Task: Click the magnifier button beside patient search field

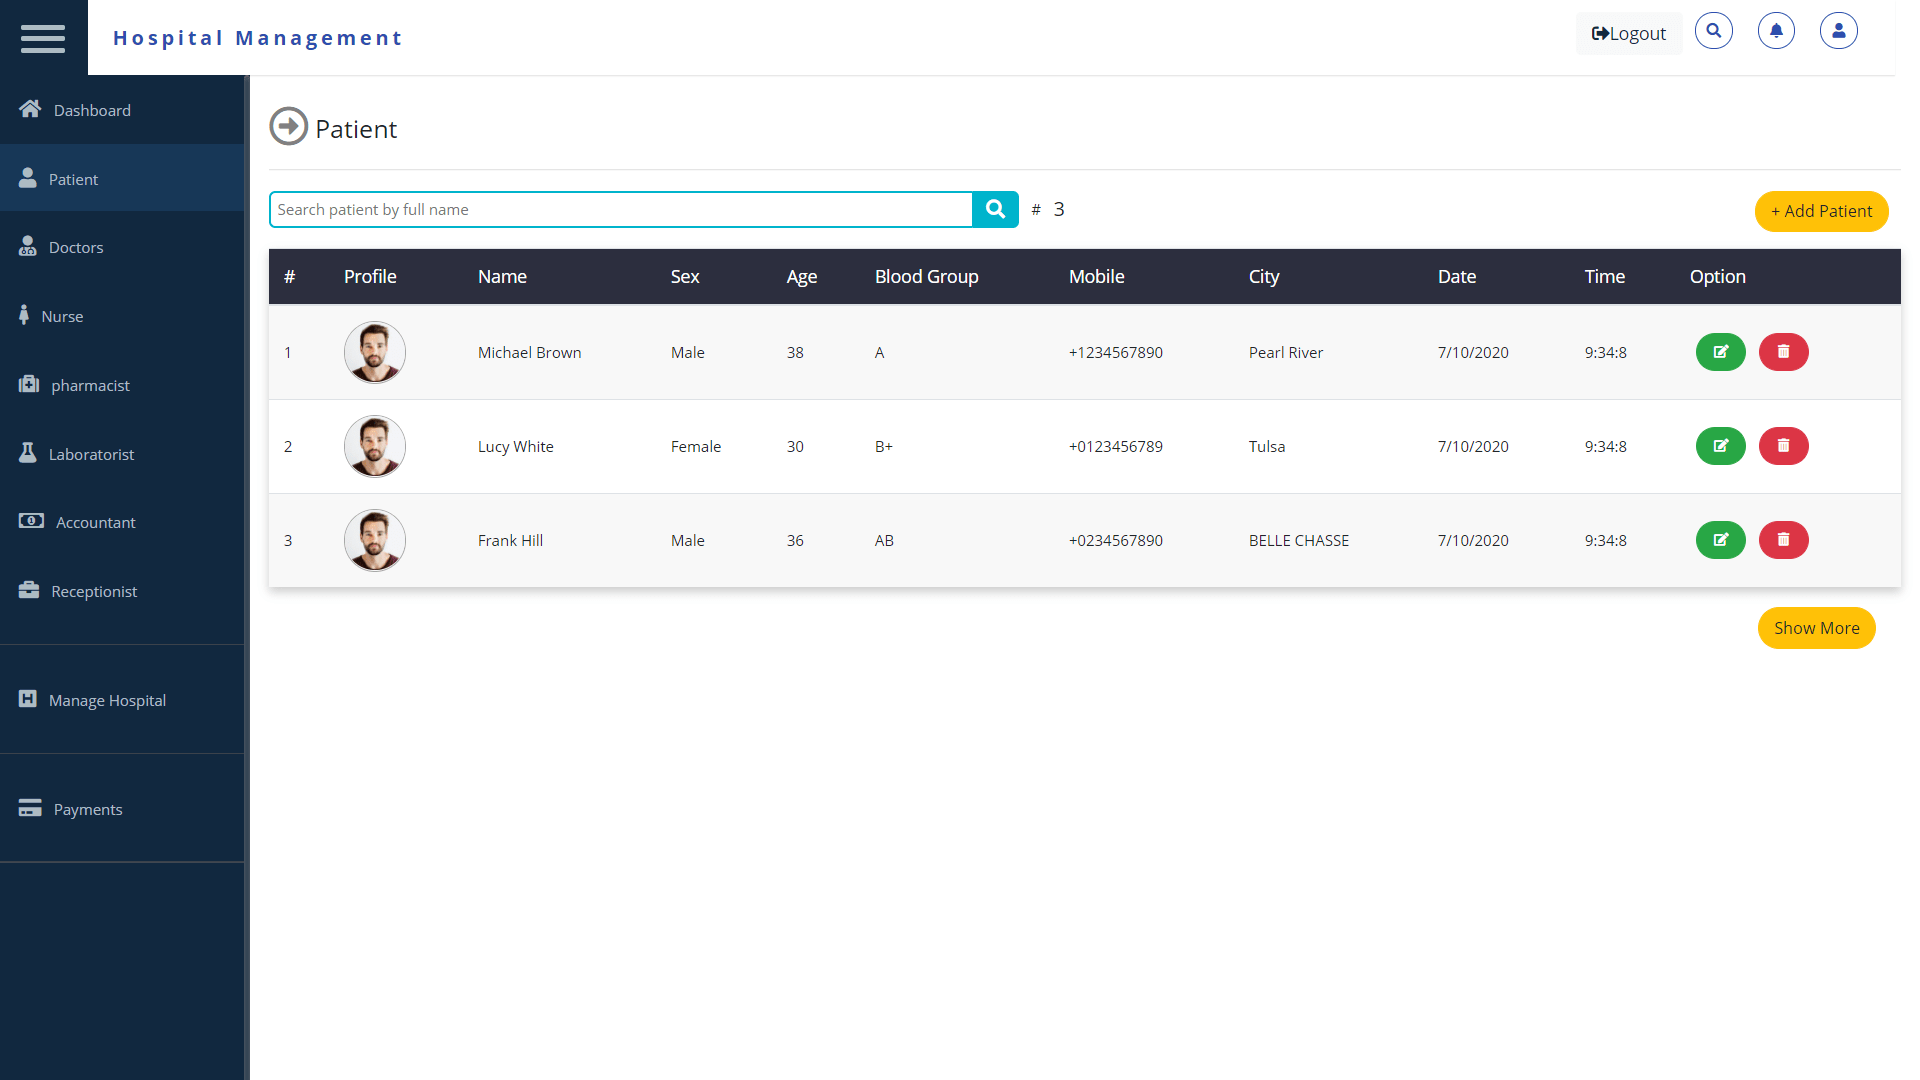Action: point(995,209)
